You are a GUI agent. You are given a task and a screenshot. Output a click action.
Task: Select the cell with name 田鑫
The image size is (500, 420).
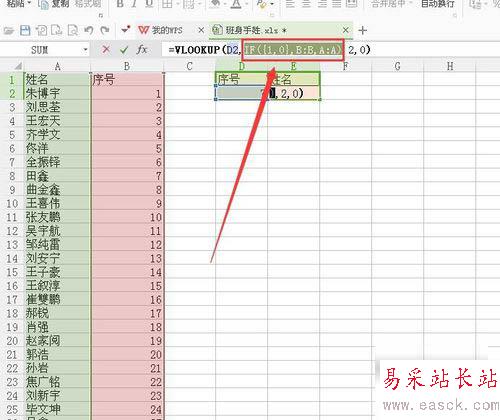(x=57, y=176)
